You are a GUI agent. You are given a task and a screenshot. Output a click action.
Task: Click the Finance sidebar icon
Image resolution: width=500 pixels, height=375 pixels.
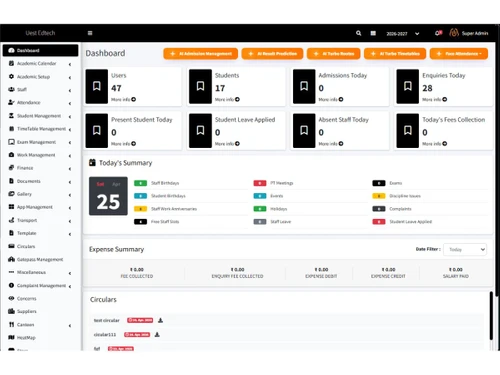[x=11, y=168]
